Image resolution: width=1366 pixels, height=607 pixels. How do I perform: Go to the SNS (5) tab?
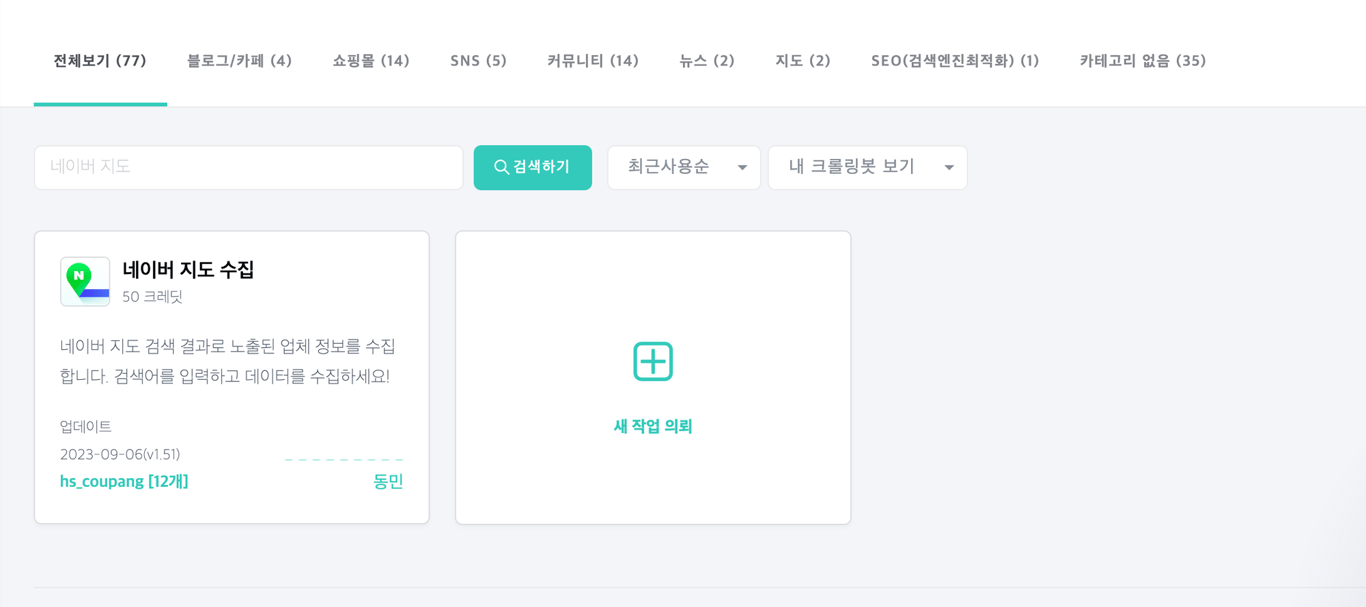tap(478, 61)
